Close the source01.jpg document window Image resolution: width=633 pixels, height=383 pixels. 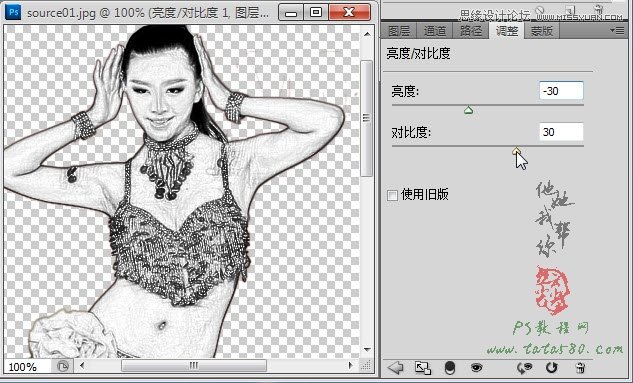click(x=349, y=13)
